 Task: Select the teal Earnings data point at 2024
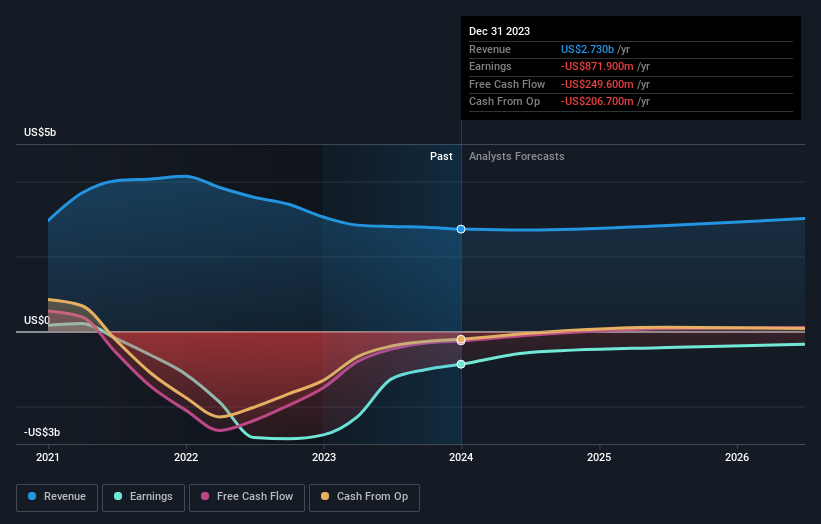[x=461, y=364]
